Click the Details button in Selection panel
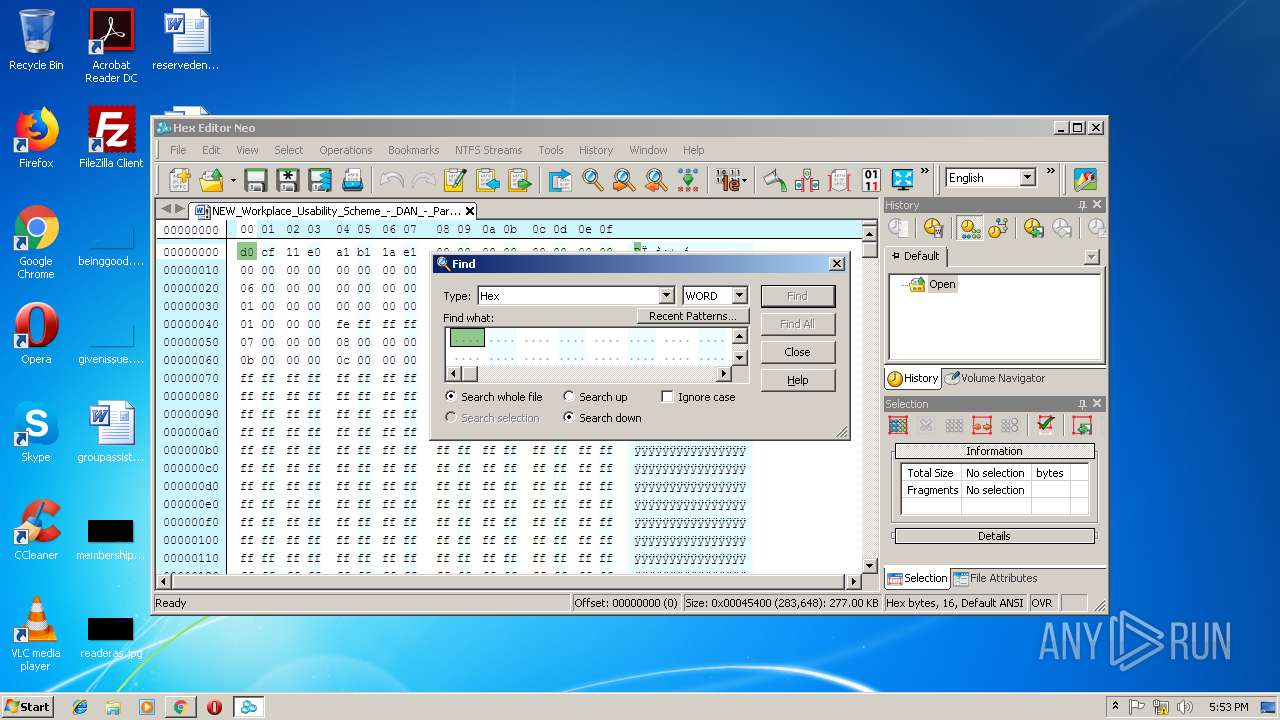Image resolution: width=1280 pixels, height=720 pixels. [994, 536]
